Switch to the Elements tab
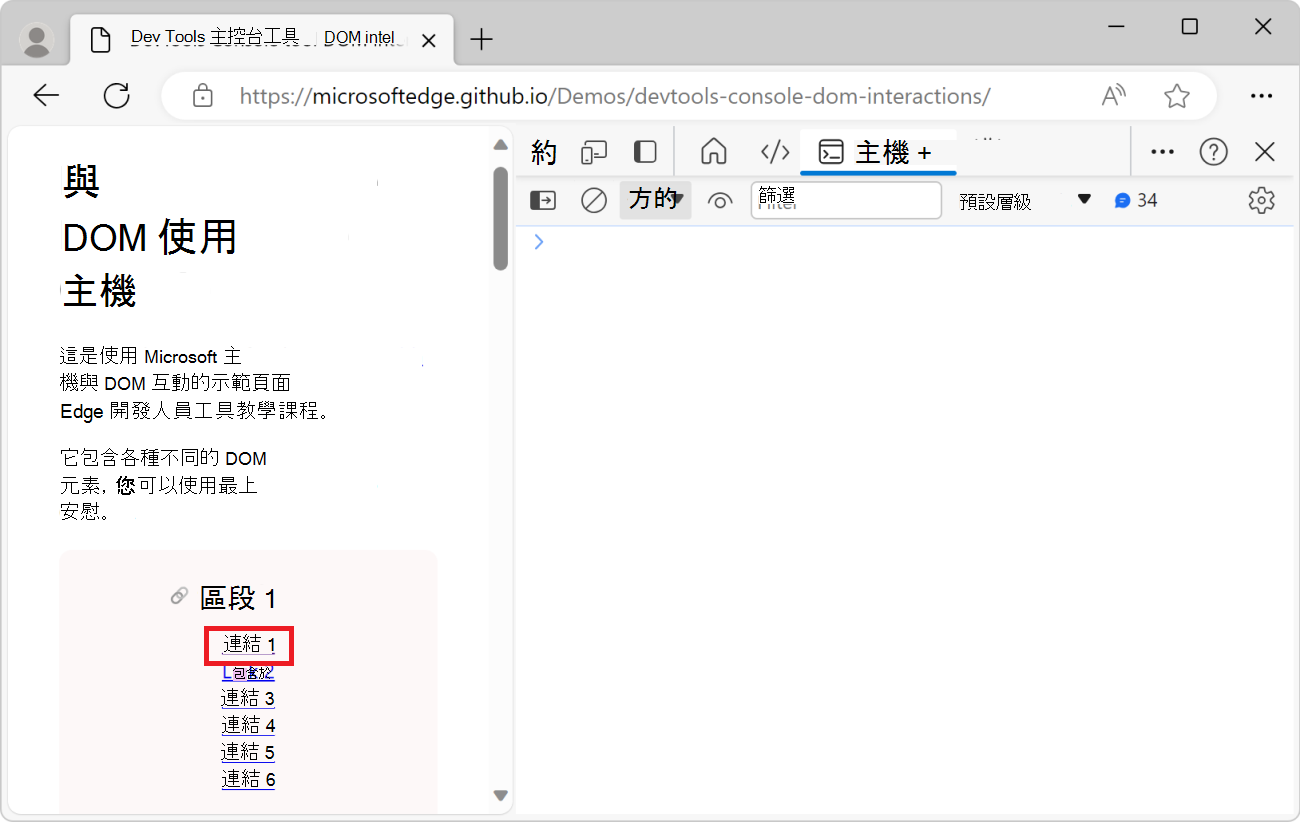The image size is (1300, 822). click(x=775, y=152)
